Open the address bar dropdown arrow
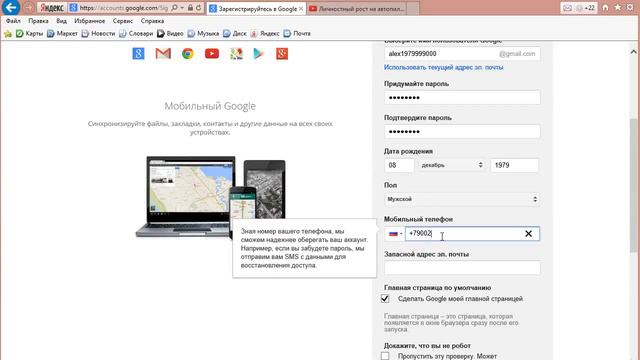The height and width of the screenshot is (360, 640). coord(182,8)
